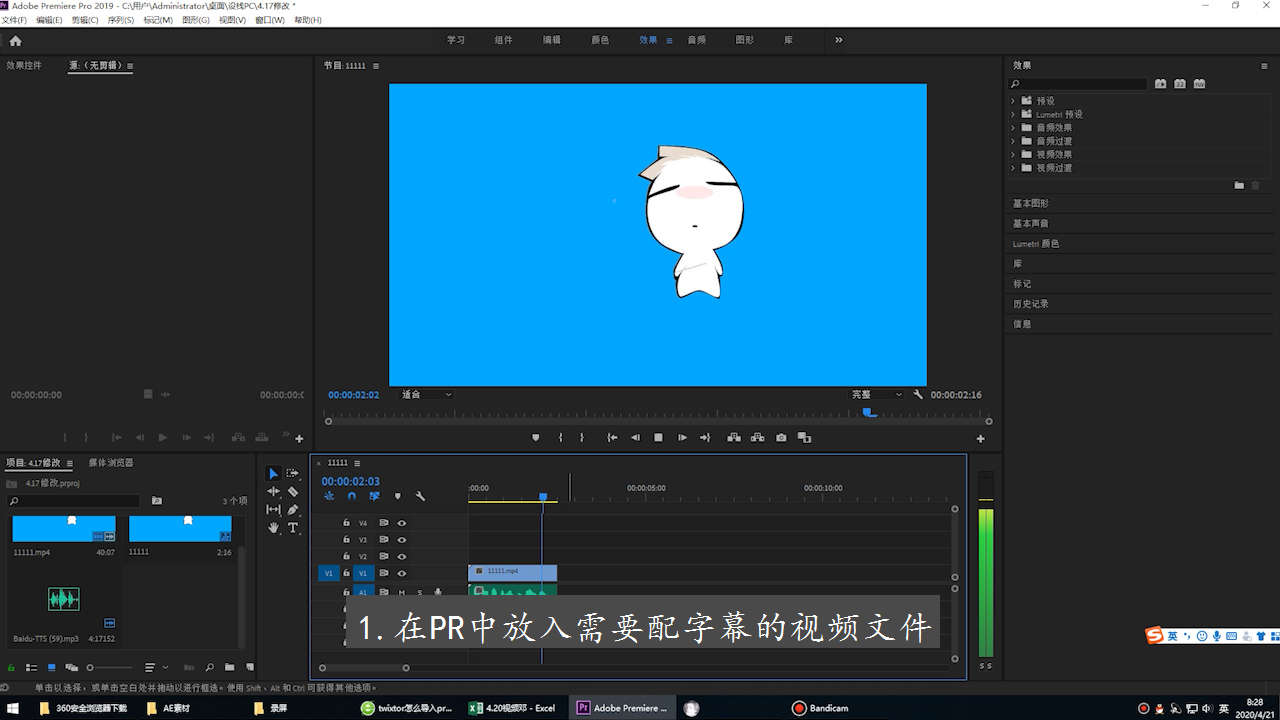Image resolution: width=1280 pixels, height=720 pixels.
Task: Select the Slip tool
Action: coord(273,509)
